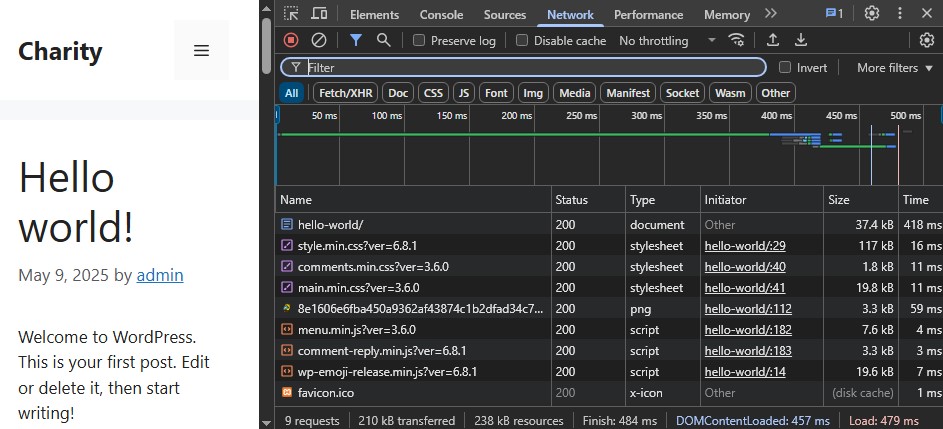The image size is (943, 429).
Task: Enable the Preserve log checkbox
Action: pyautogui.click(x=419, y=41)
